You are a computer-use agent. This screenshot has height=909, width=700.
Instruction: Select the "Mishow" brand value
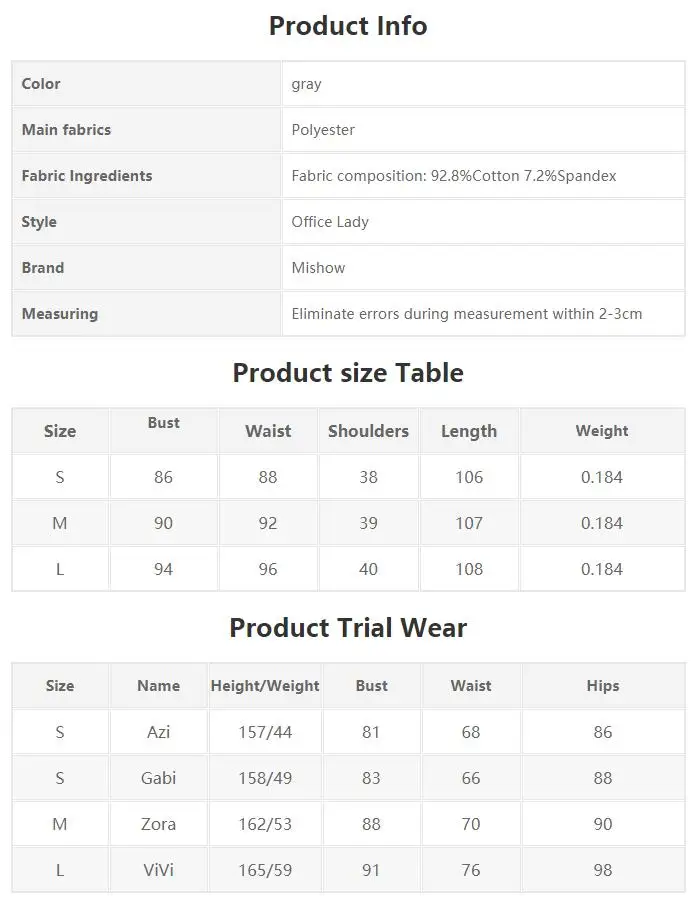[318, 268]
